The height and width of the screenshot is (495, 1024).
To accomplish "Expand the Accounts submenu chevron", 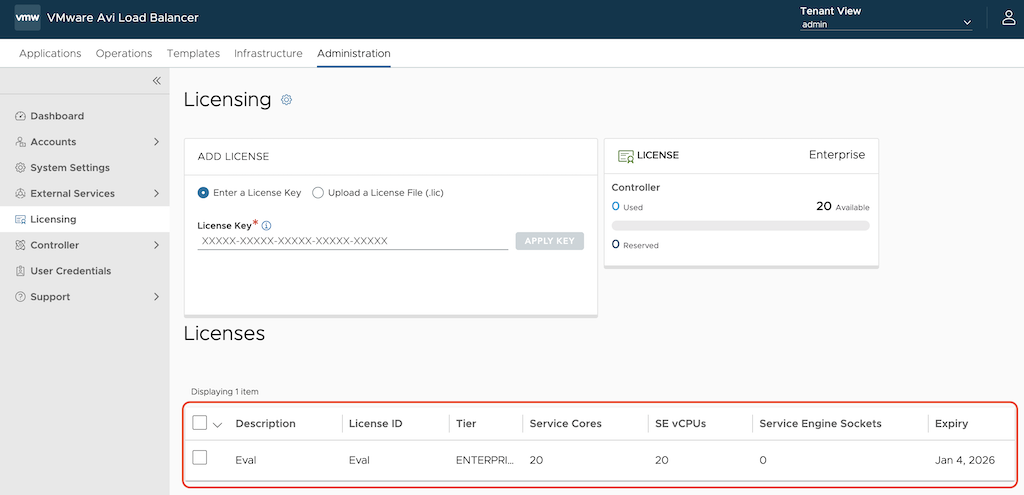I will pyautogui.click(x=157, y=142).
